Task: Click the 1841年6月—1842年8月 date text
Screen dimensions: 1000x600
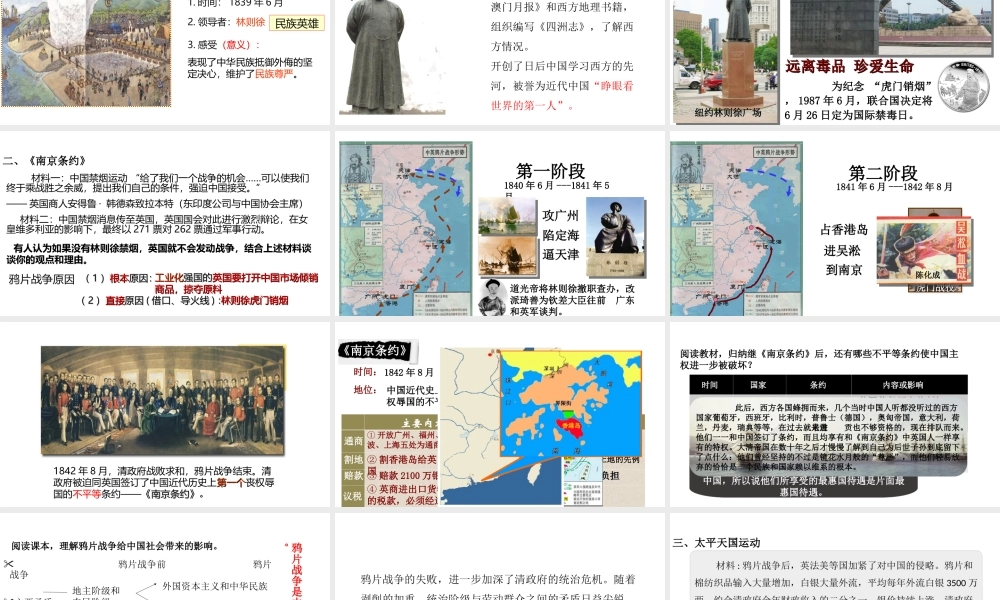Action: (894, 187)
